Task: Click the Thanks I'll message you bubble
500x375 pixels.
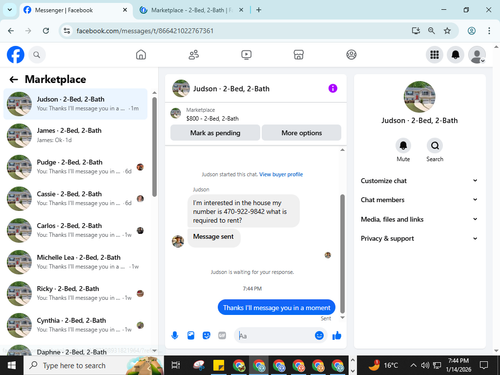Action: point(277,307)
